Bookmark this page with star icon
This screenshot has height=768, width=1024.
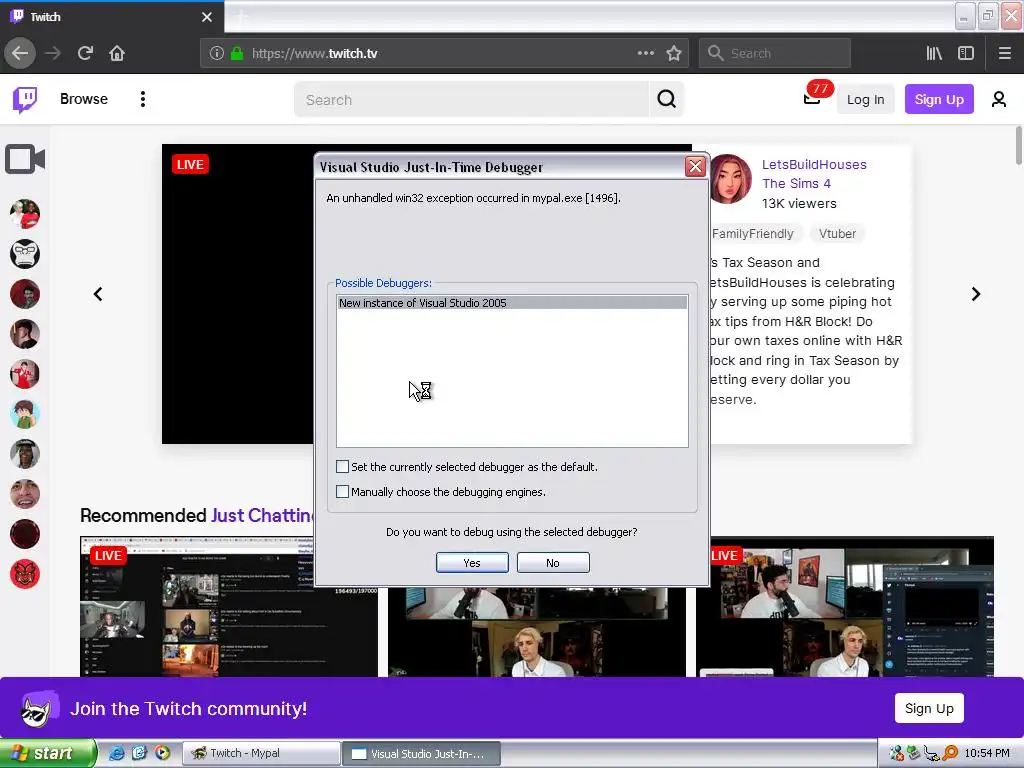[674, 54]
